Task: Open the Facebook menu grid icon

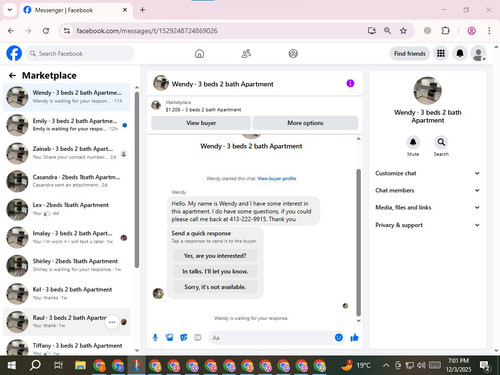Action: [x=441, y=53]
